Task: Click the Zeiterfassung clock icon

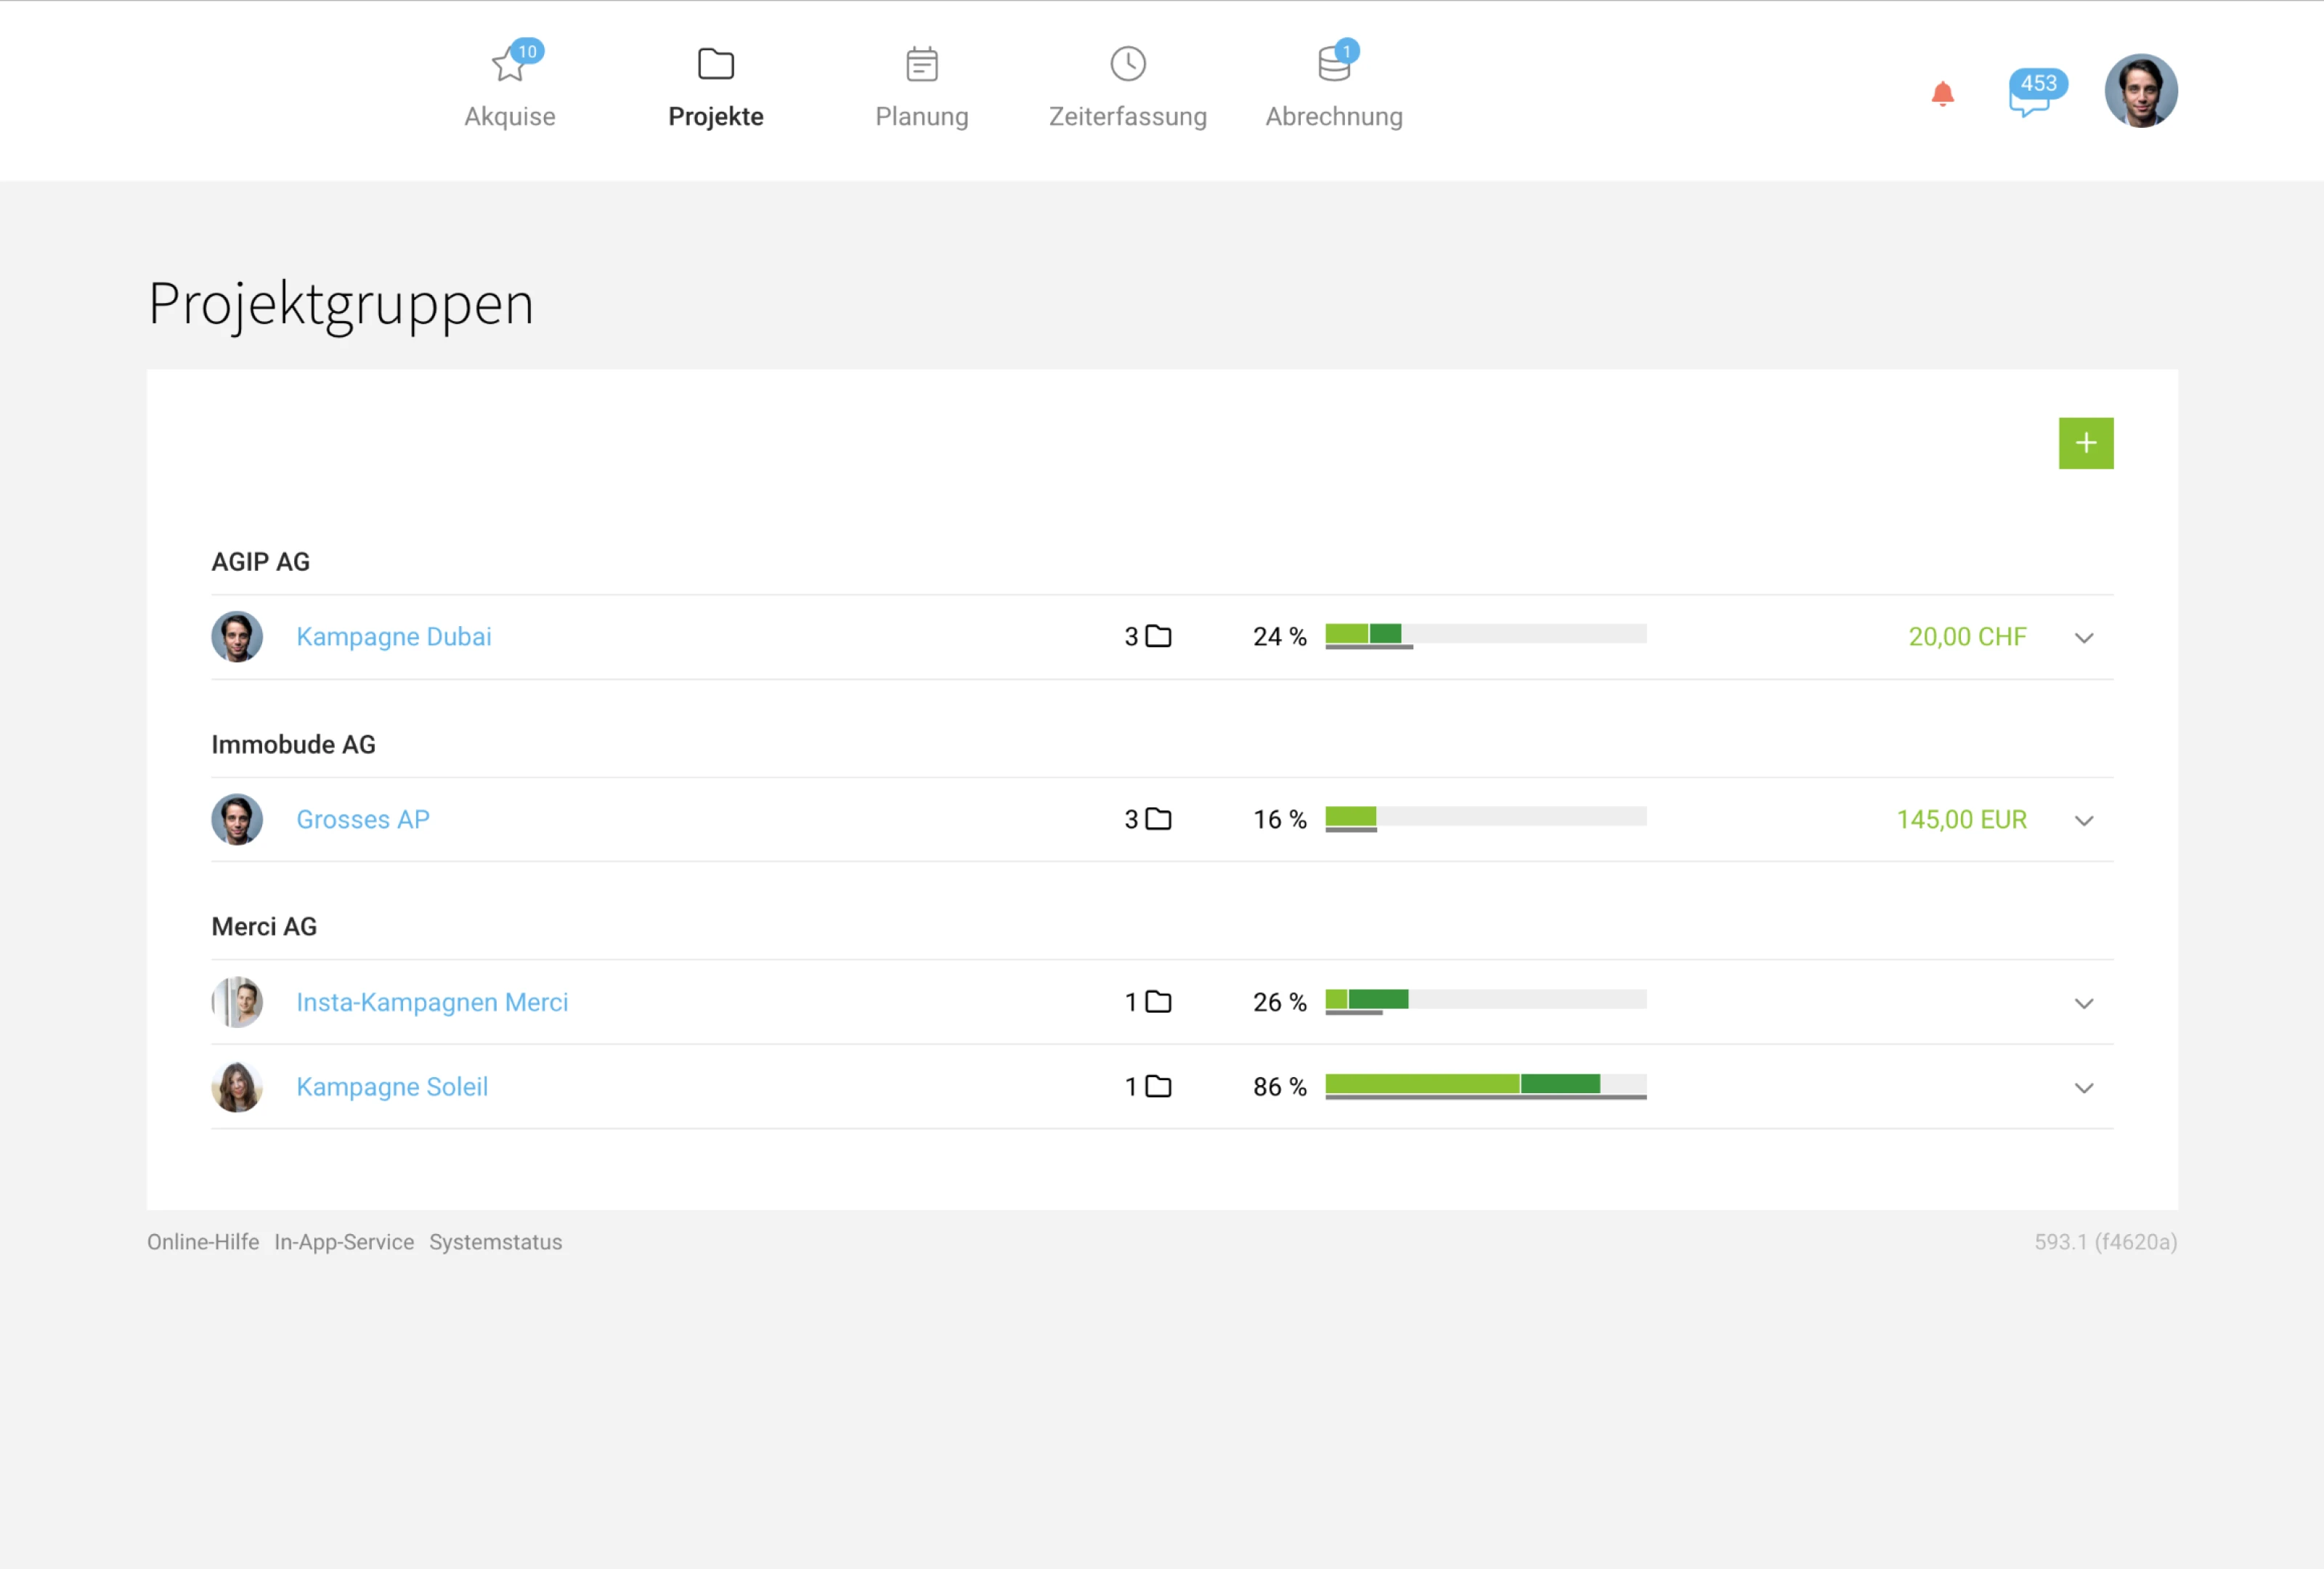Action: pos(1127,65)
